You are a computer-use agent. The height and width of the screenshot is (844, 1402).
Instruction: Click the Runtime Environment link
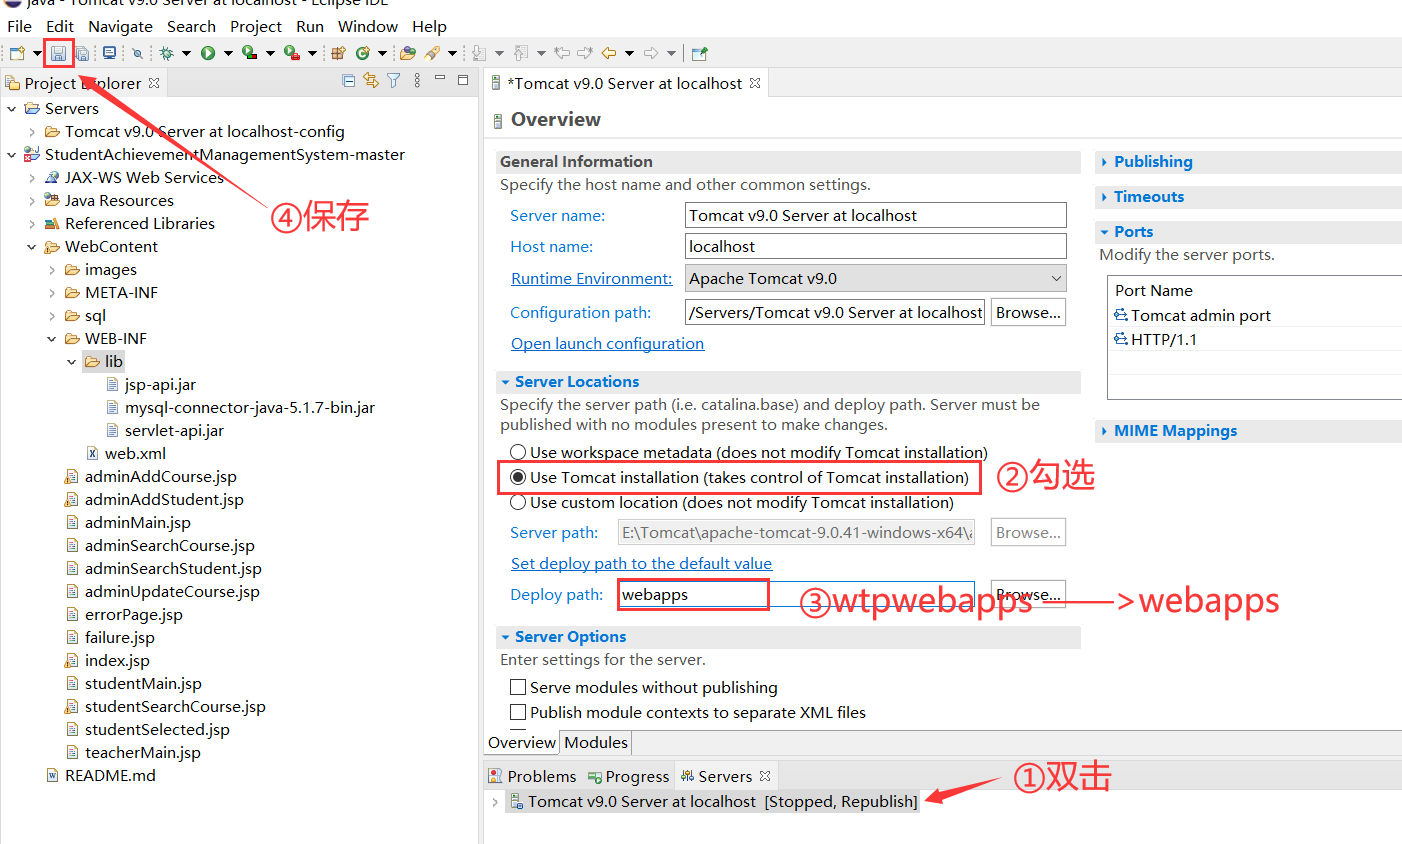click(x=591, y=278)
